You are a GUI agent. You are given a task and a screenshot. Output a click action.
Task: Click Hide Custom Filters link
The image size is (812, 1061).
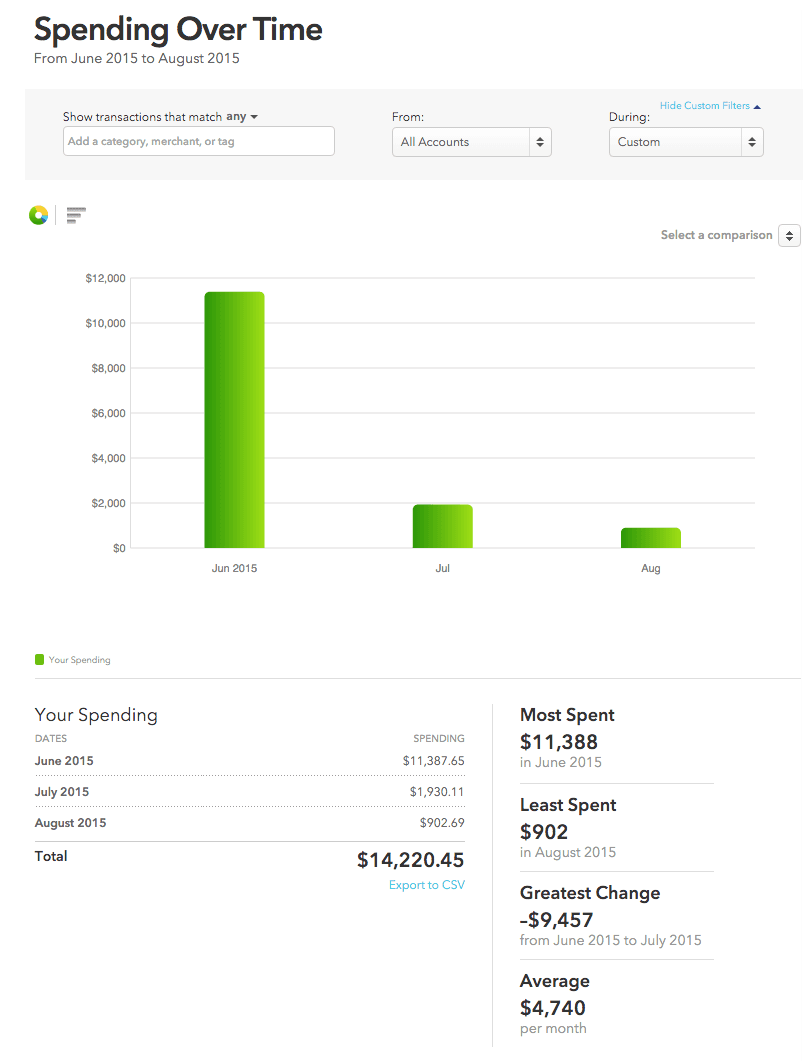point(704,106)
